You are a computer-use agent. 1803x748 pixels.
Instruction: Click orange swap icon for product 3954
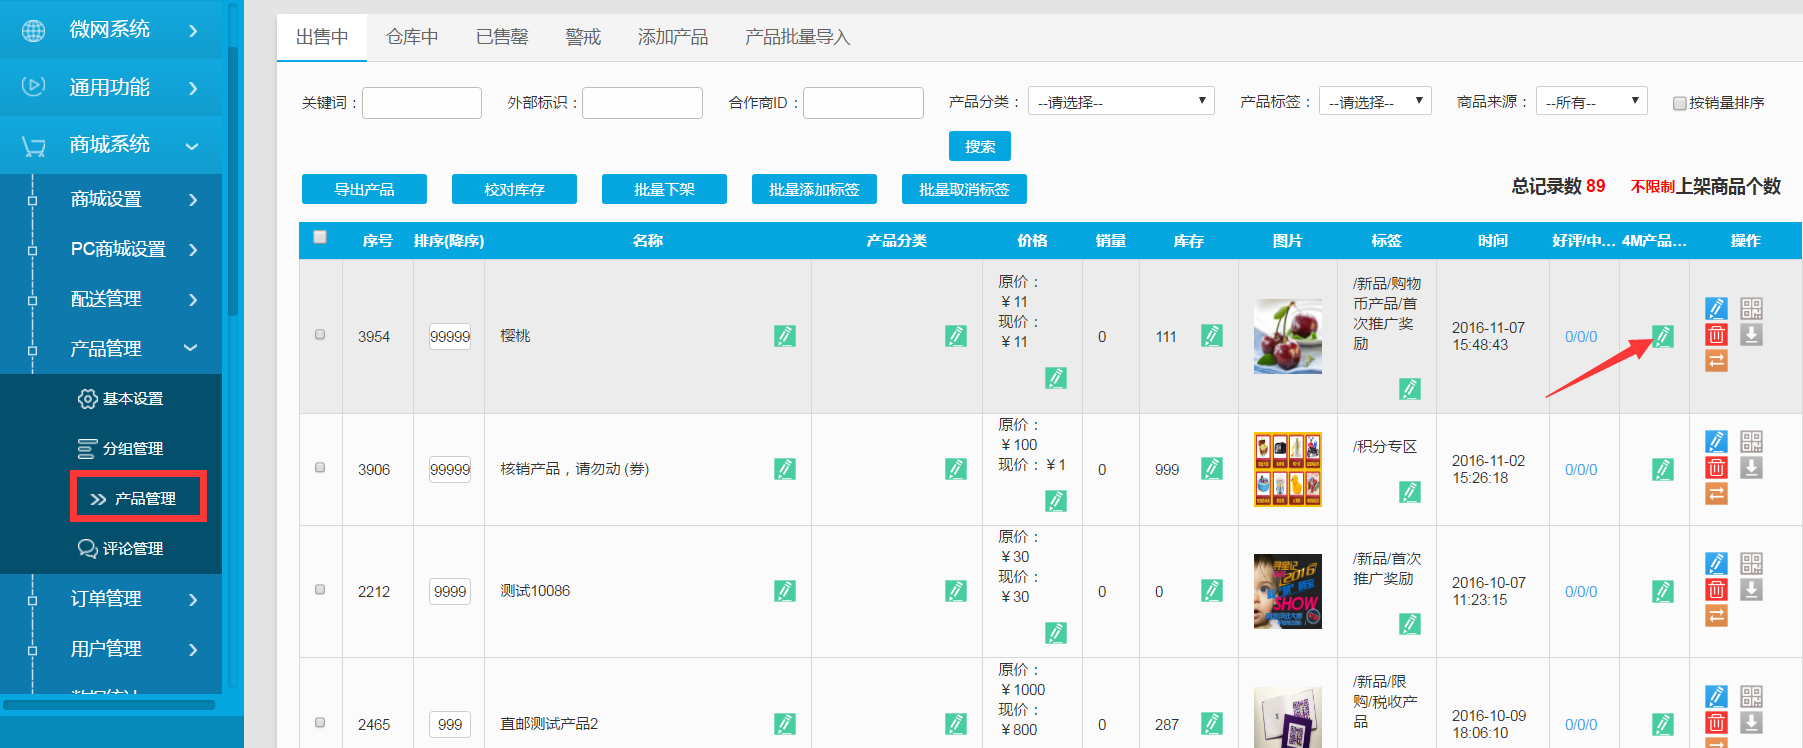(x=1716, y=361)
